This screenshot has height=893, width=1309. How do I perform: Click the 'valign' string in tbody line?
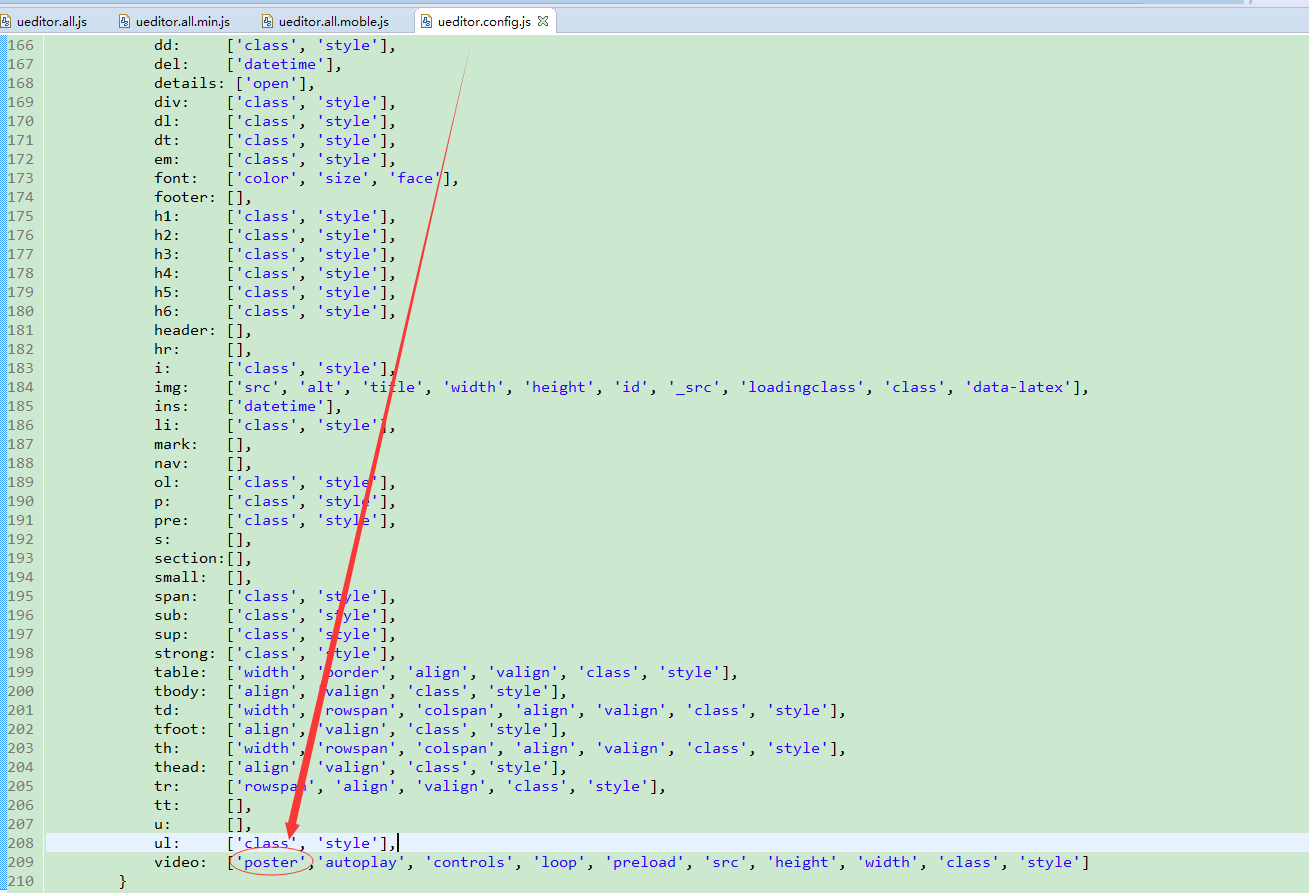click(x=353, y=691)
